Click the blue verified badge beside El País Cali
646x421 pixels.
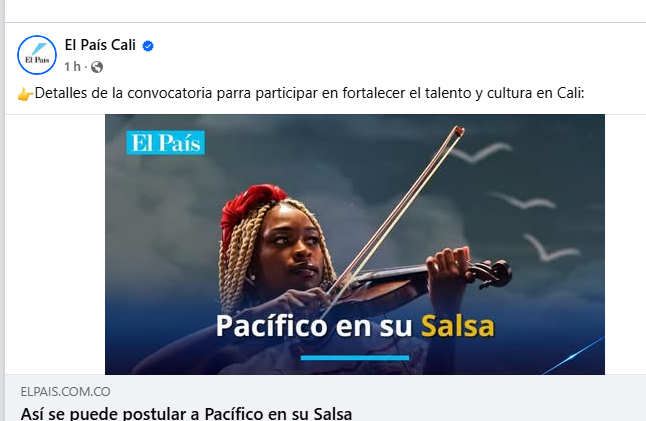(x=148, y=46)
